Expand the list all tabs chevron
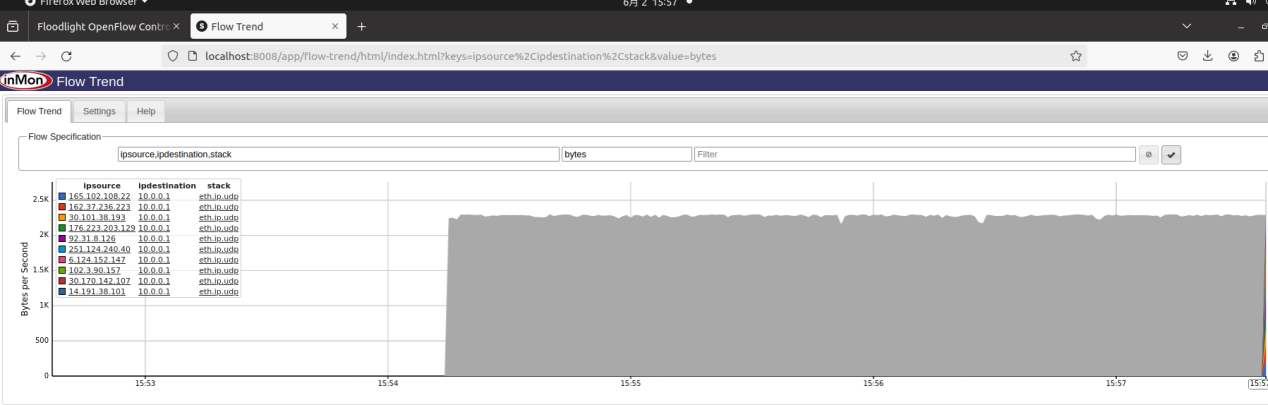This screenshot has width=1268, height=405. coord(1187,26)
